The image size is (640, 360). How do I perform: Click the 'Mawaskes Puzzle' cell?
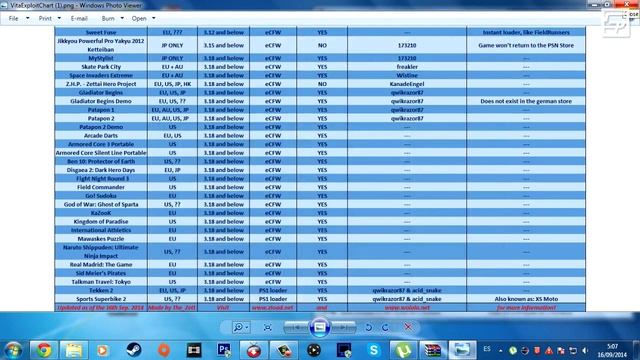[x=101, y=238]
